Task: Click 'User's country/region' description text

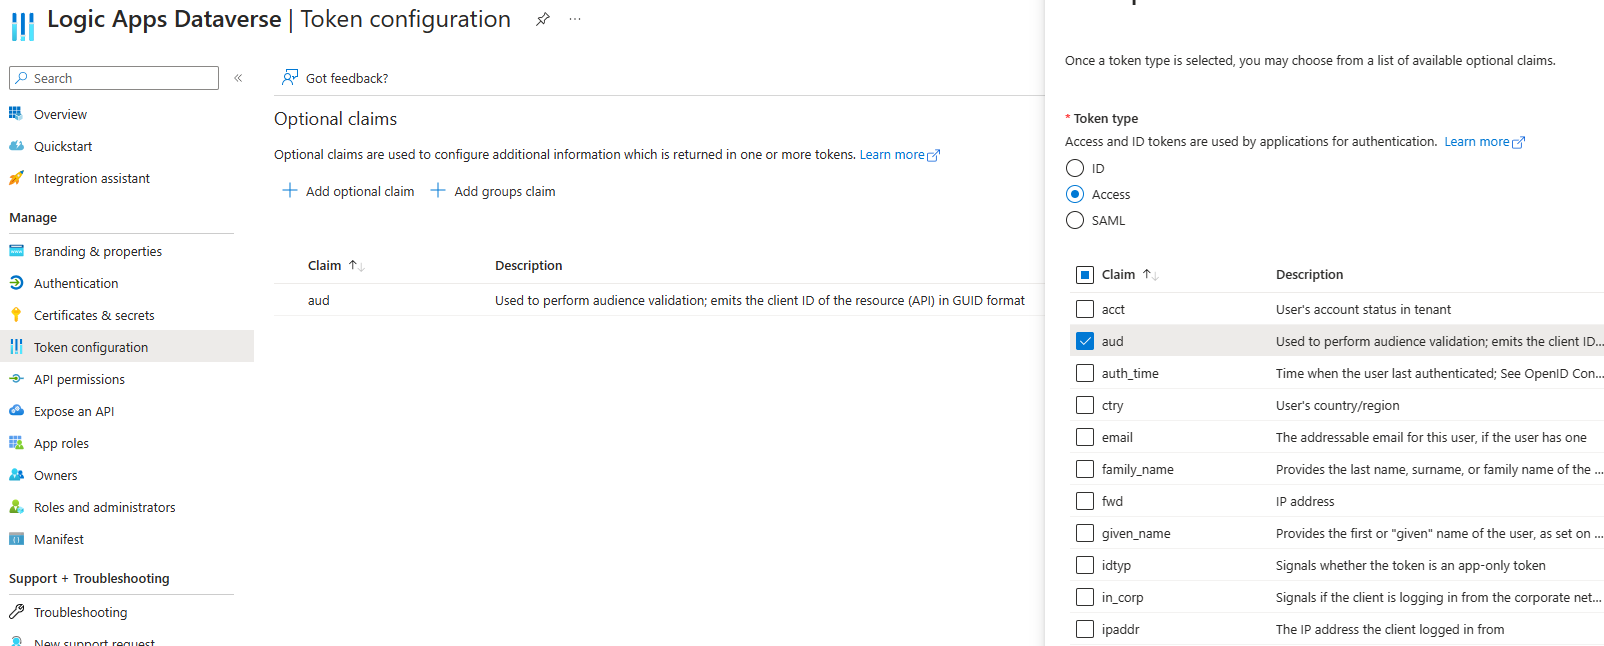Action: click(1337, 406)
